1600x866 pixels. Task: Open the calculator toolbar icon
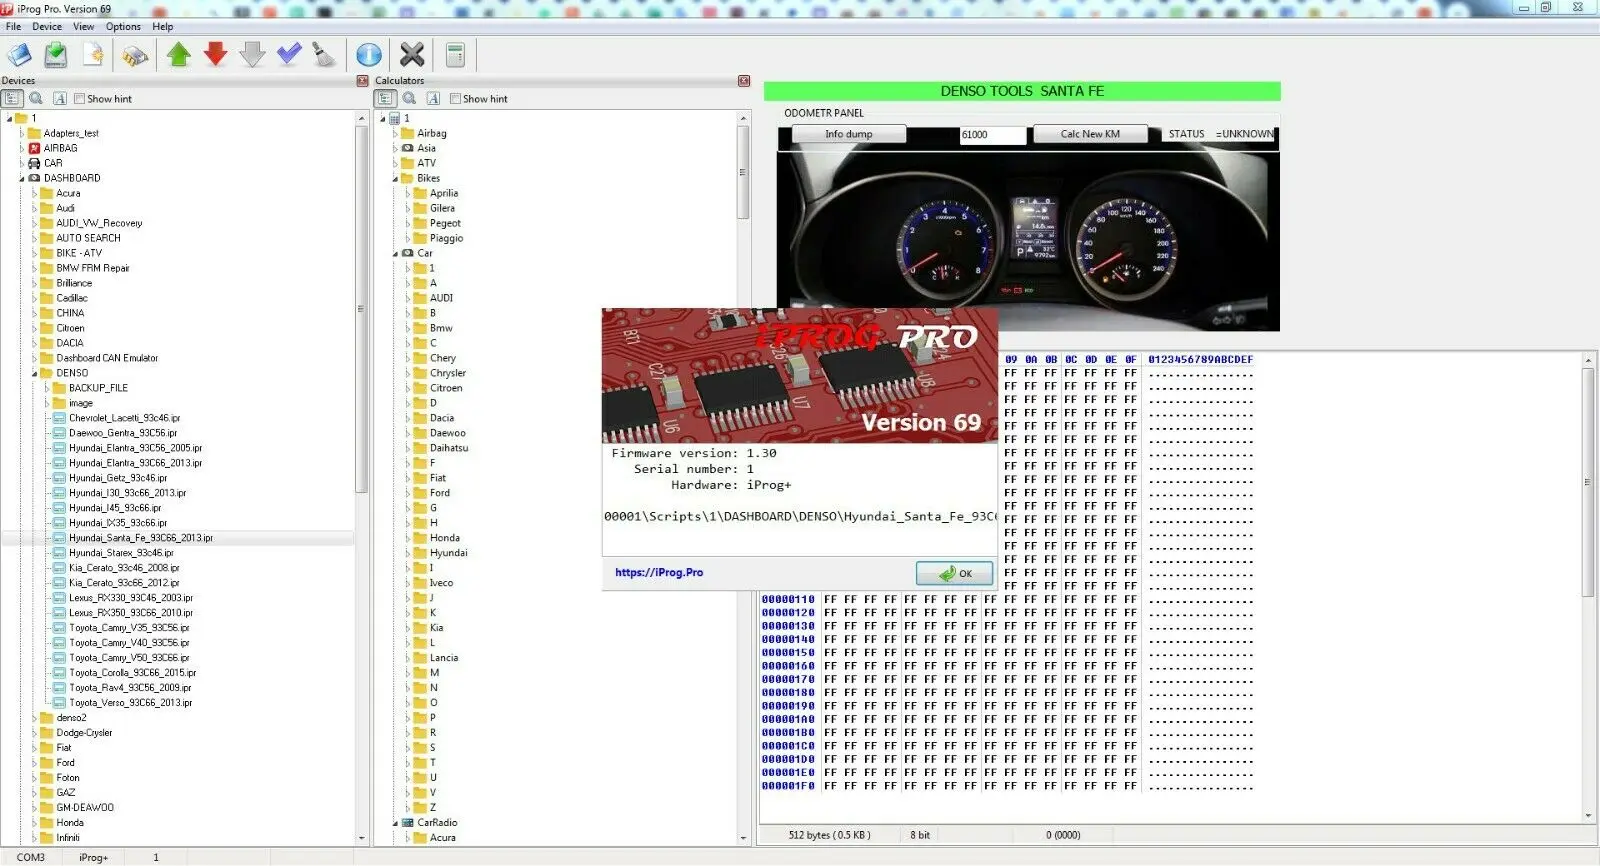tap(455, 55)
